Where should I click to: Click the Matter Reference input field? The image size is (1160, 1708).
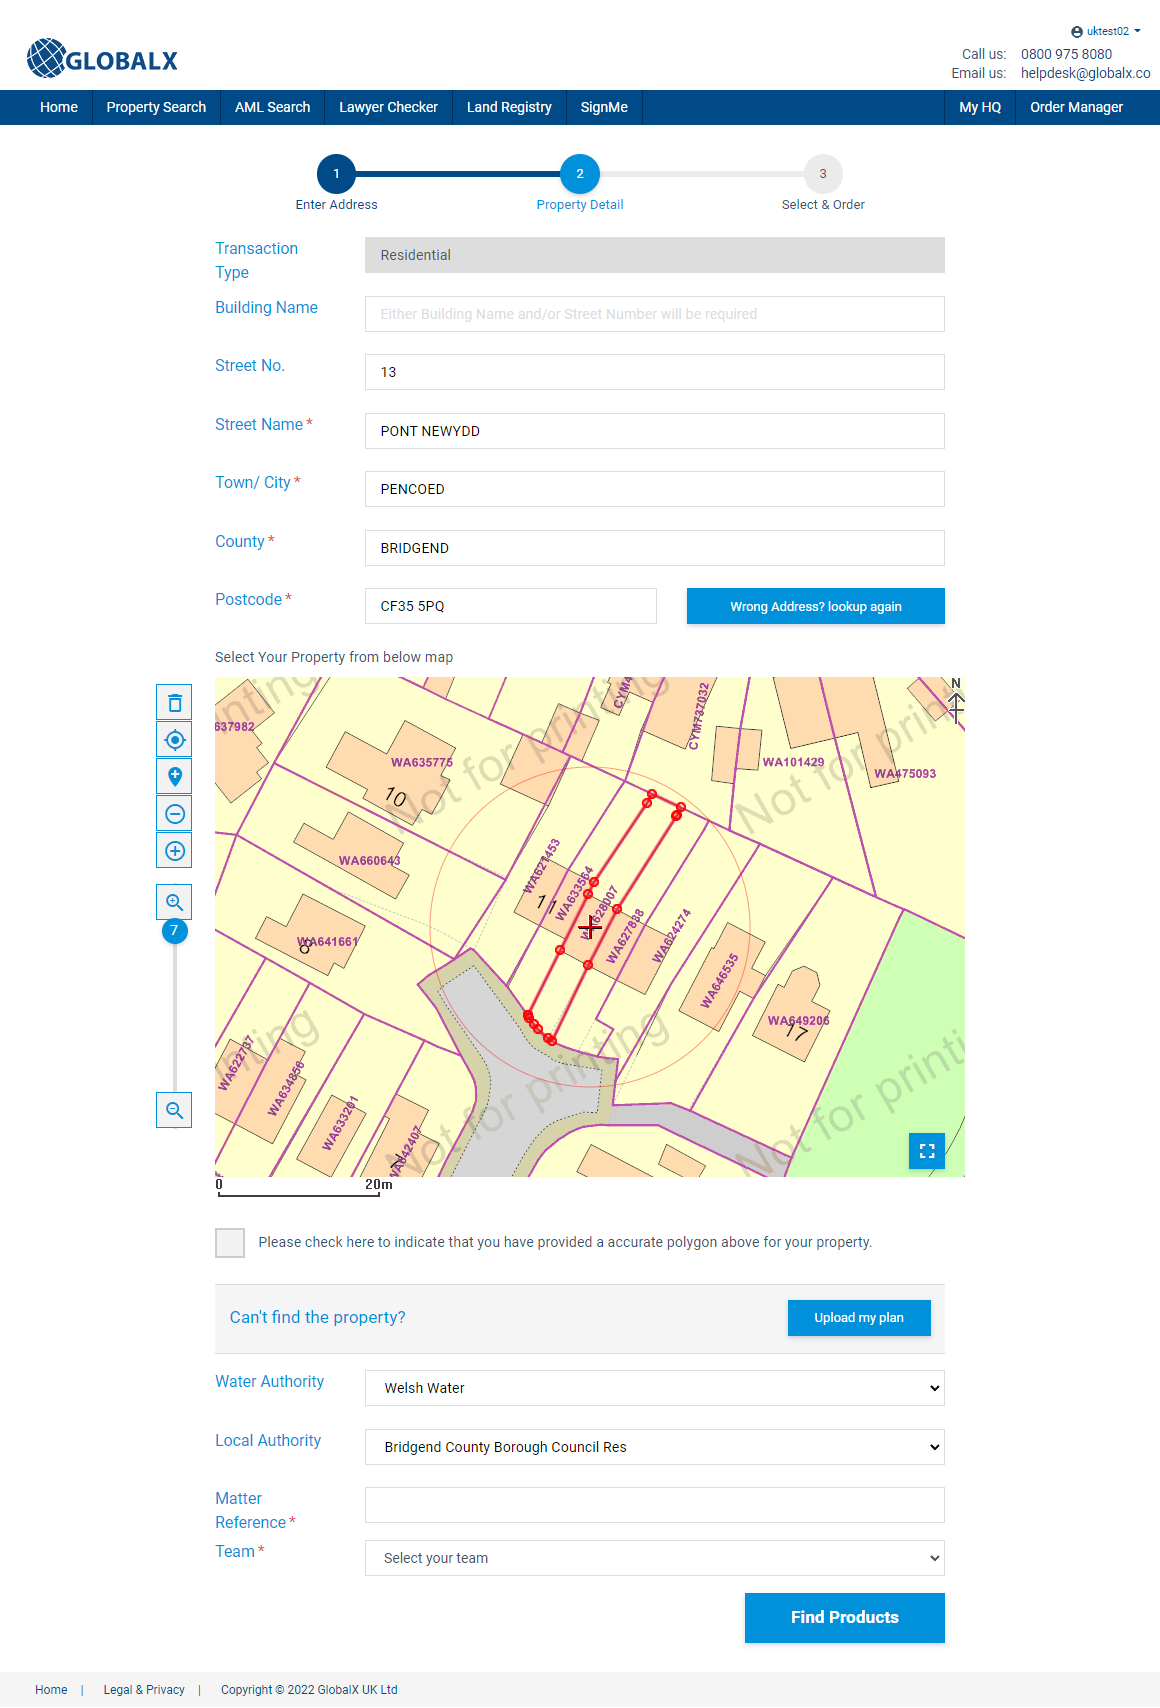655,1505
